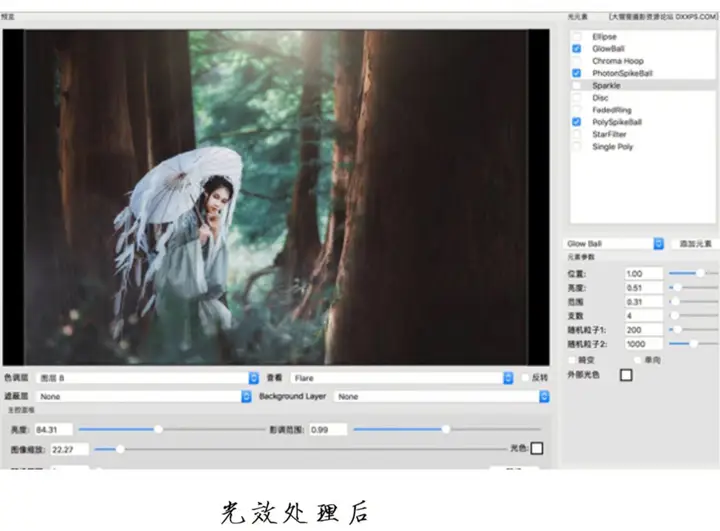Click the 外部光色 color swatch

tap(626, 375)
